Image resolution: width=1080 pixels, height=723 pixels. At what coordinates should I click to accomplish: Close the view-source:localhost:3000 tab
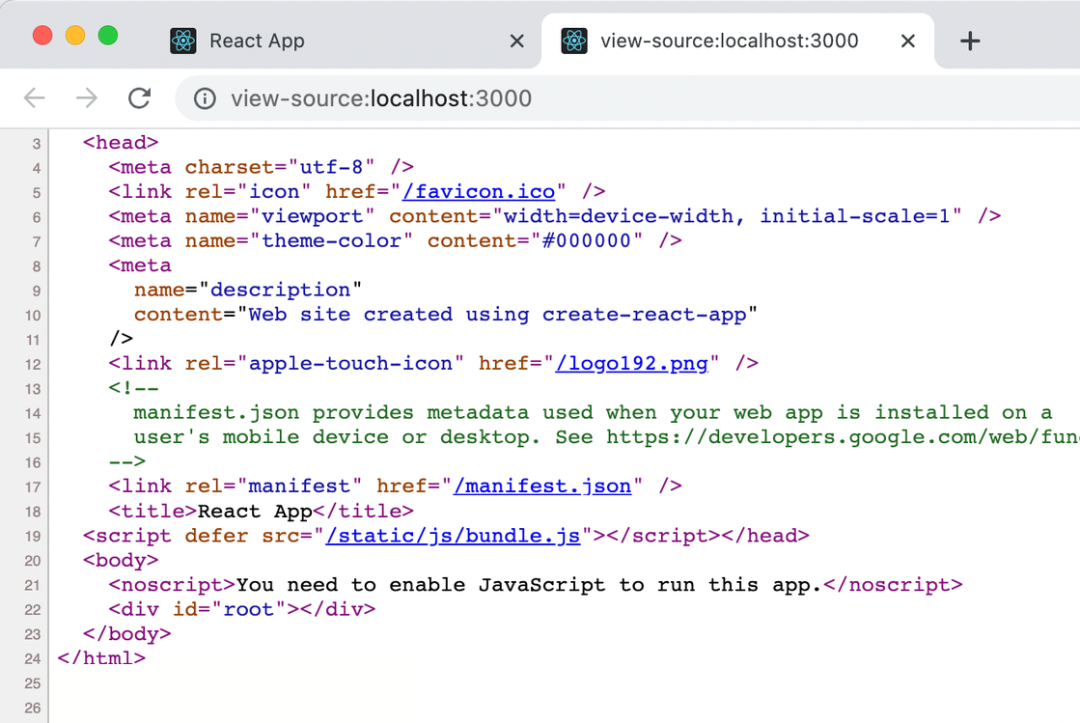pos(907,41)
